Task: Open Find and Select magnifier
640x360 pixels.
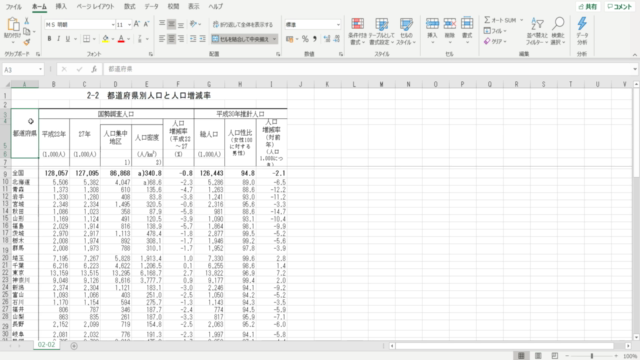Action: (558, 31)
